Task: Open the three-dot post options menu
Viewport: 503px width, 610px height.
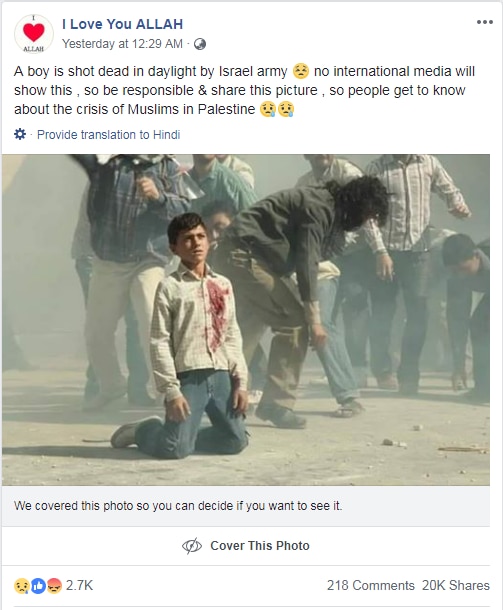Action: coord(485,22)
